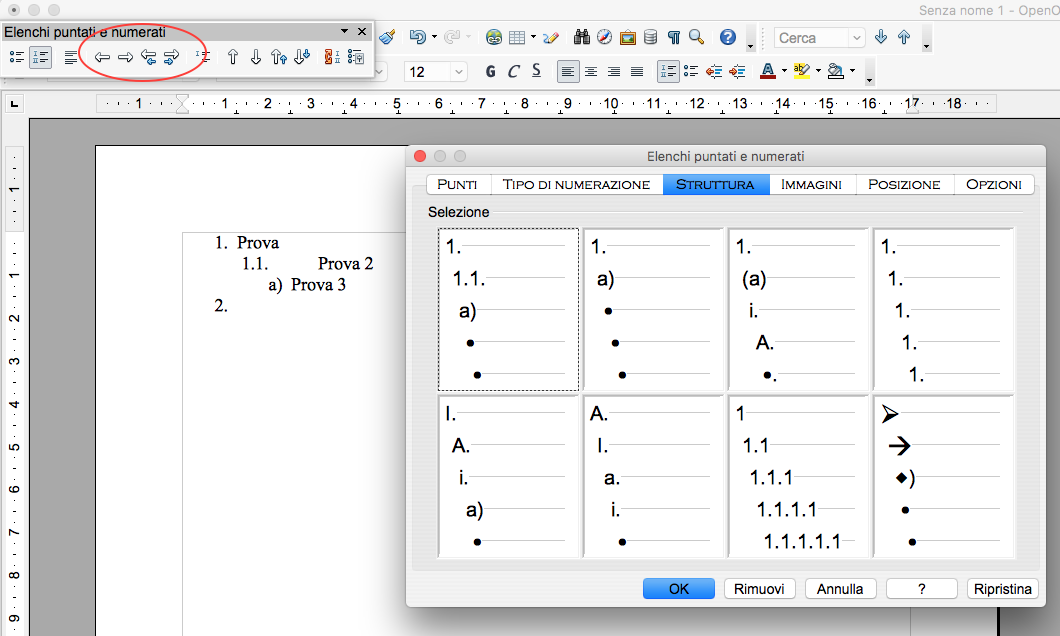1060x636 pixels.
Task: Find next with blue down arrow
Action: point(880,37)
